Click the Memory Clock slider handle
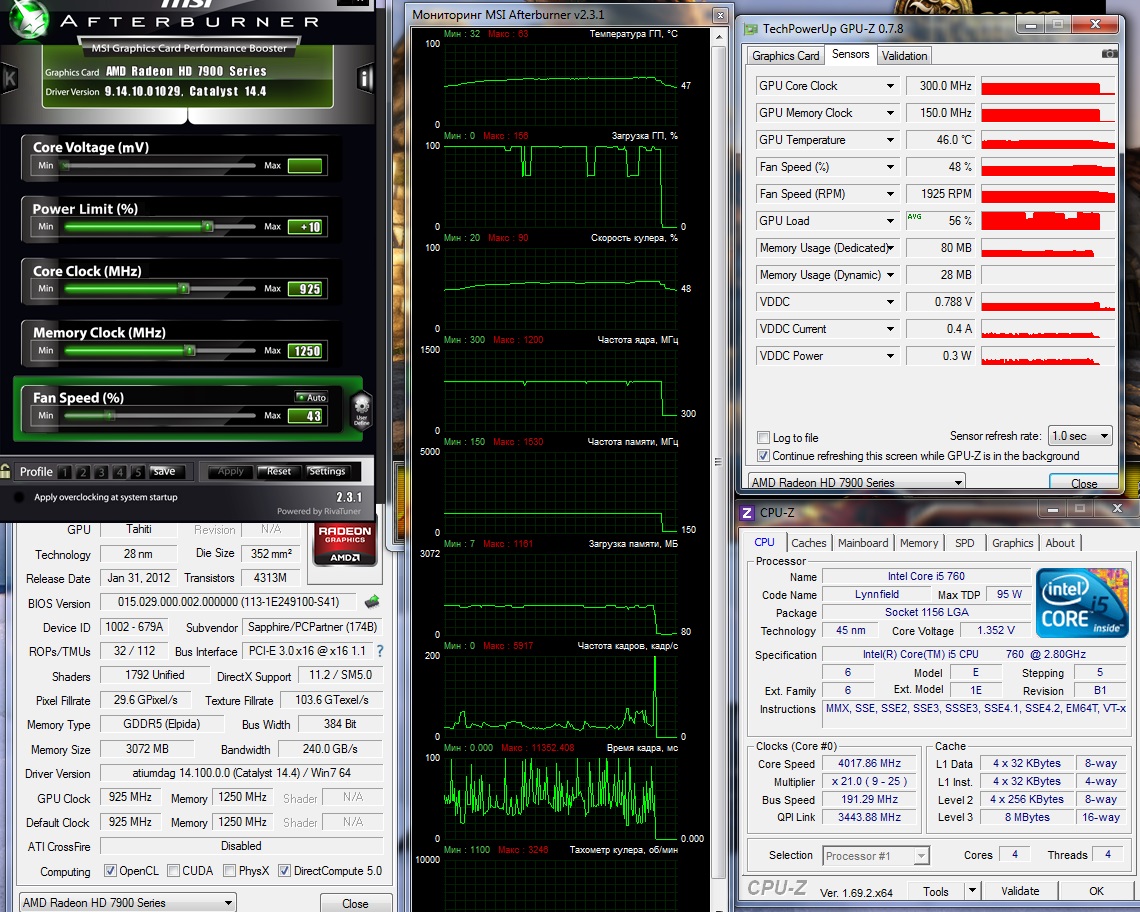 tap(189, 351)
